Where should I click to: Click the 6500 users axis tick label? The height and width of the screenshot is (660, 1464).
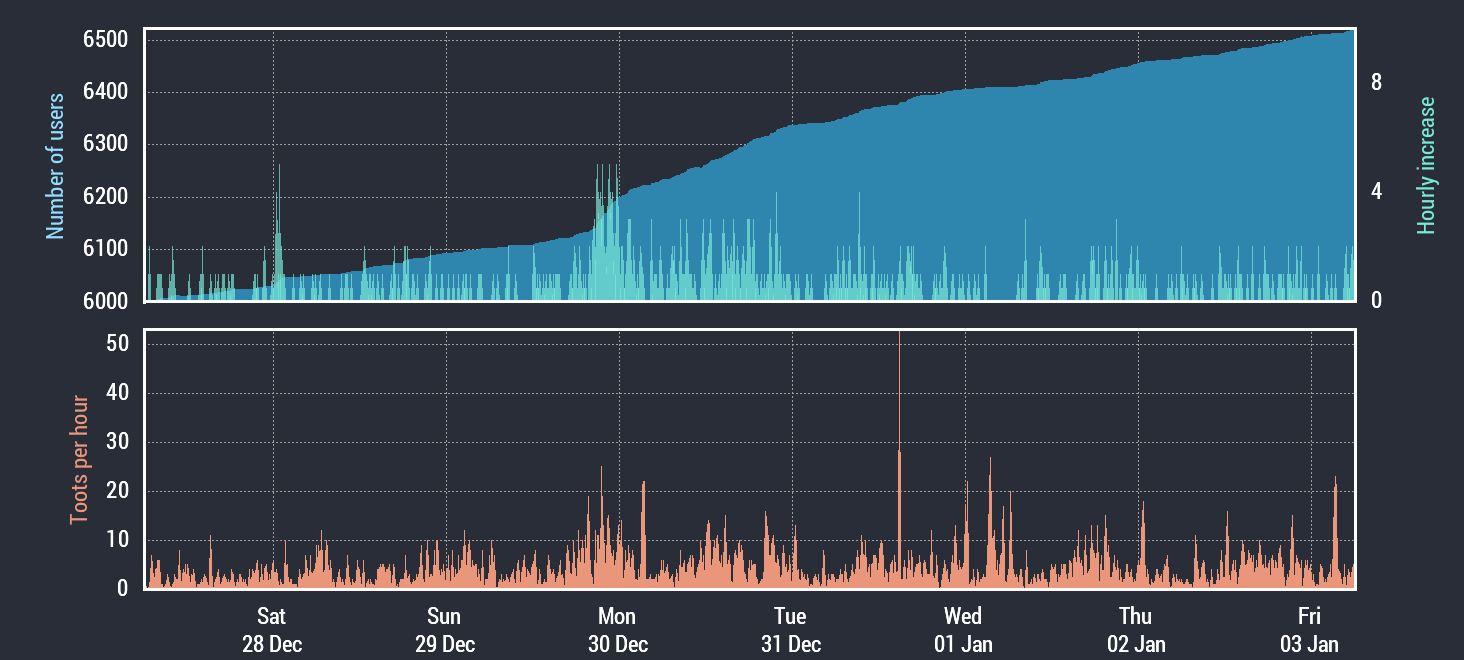click(104, 40)
